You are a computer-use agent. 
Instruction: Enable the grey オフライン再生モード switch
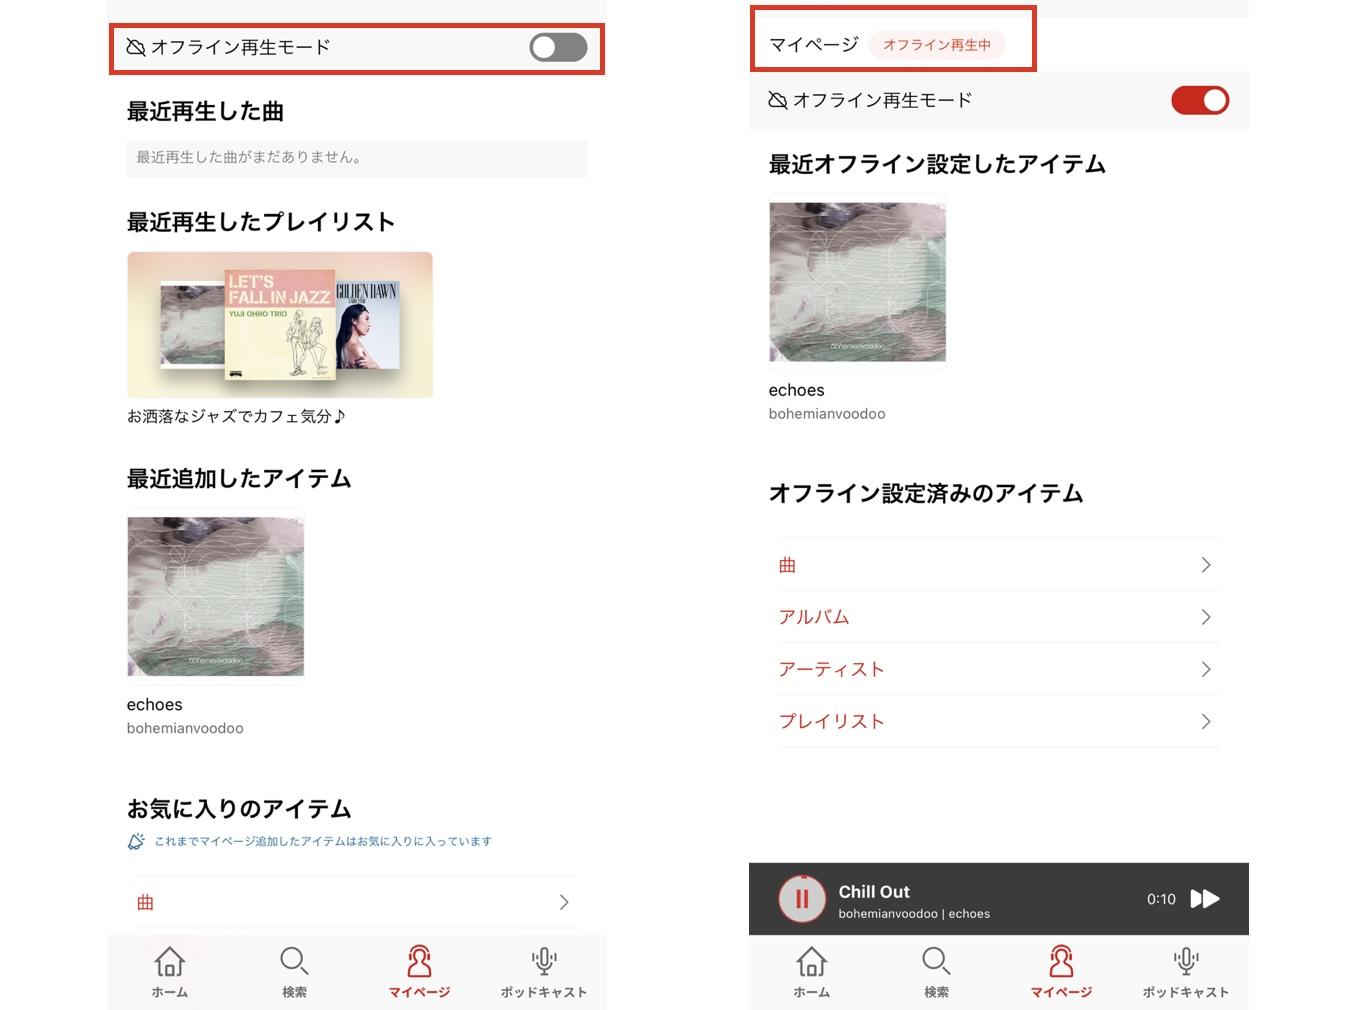point(558,47)
